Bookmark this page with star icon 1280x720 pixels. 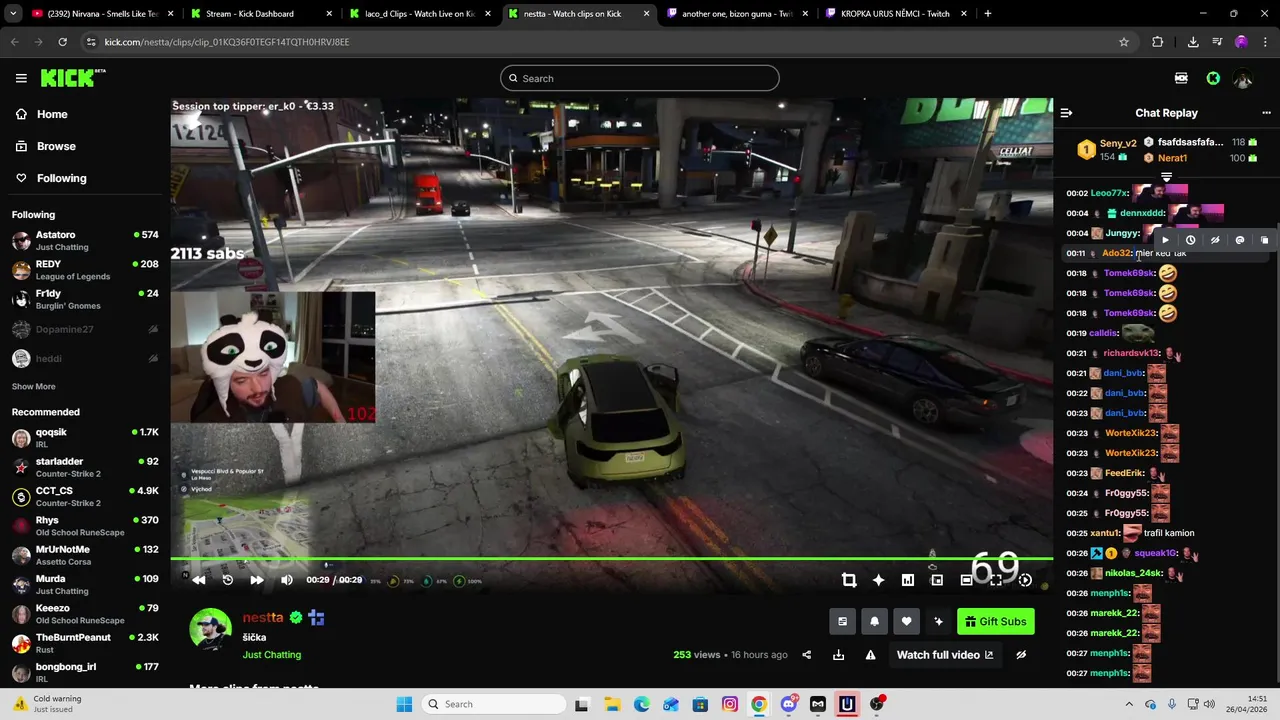[x=1124, y=42]
